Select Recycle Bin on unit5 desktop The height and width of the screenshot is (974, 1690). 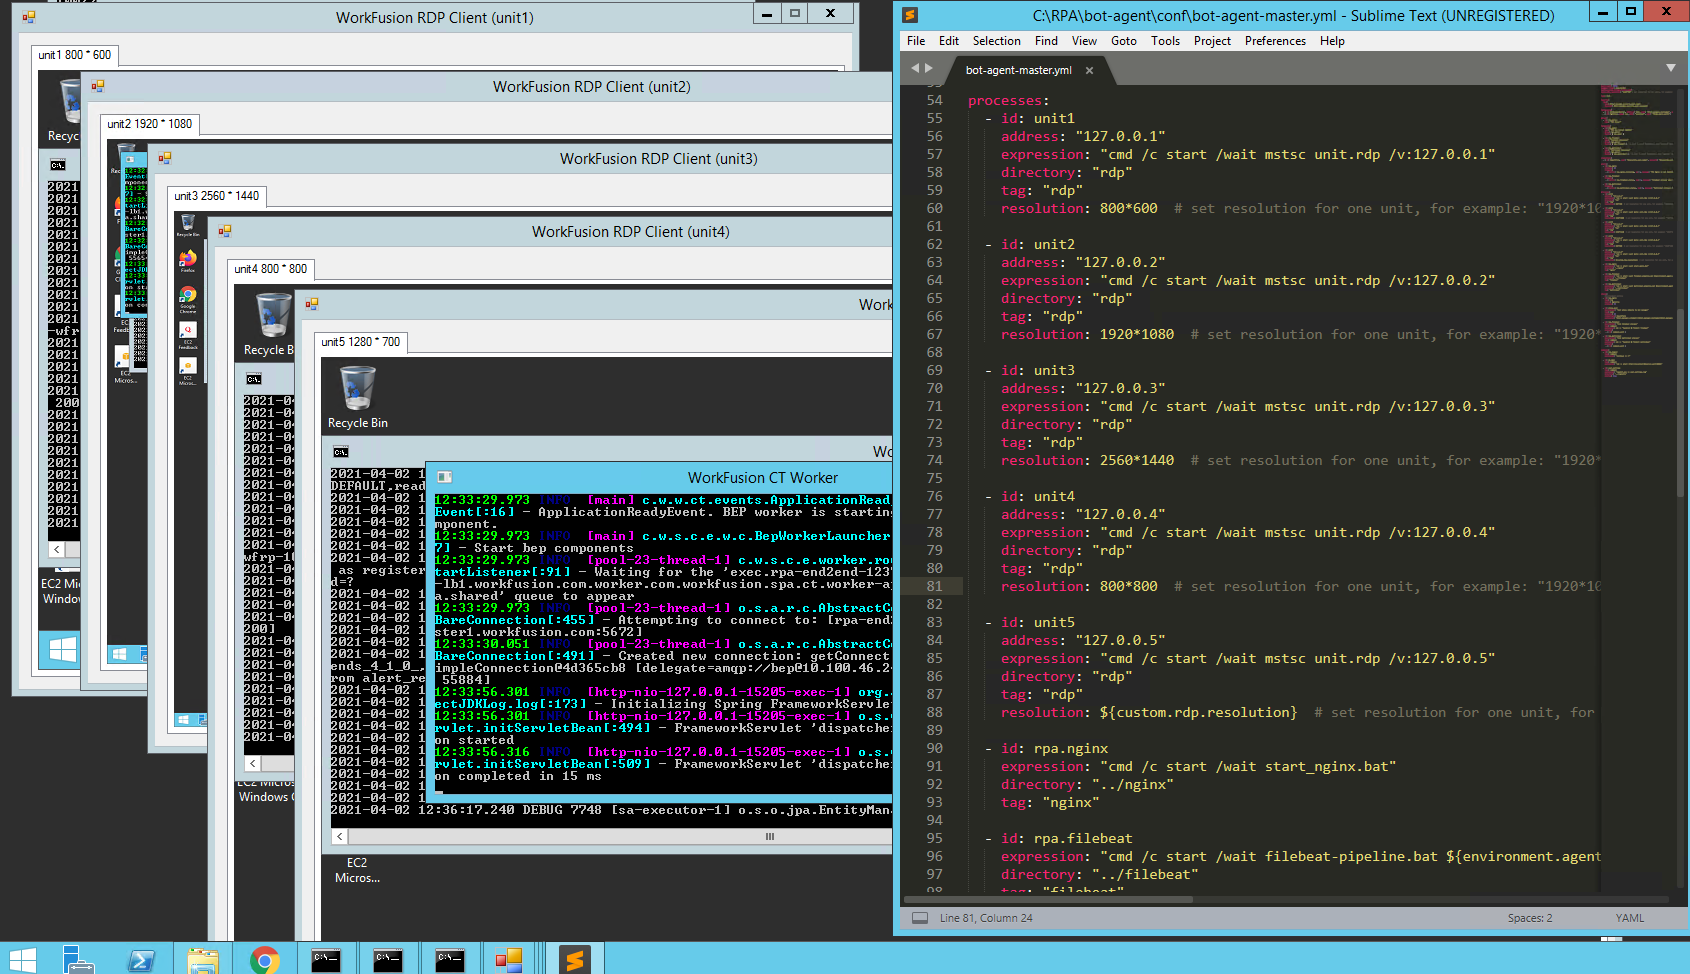point(357,397)
